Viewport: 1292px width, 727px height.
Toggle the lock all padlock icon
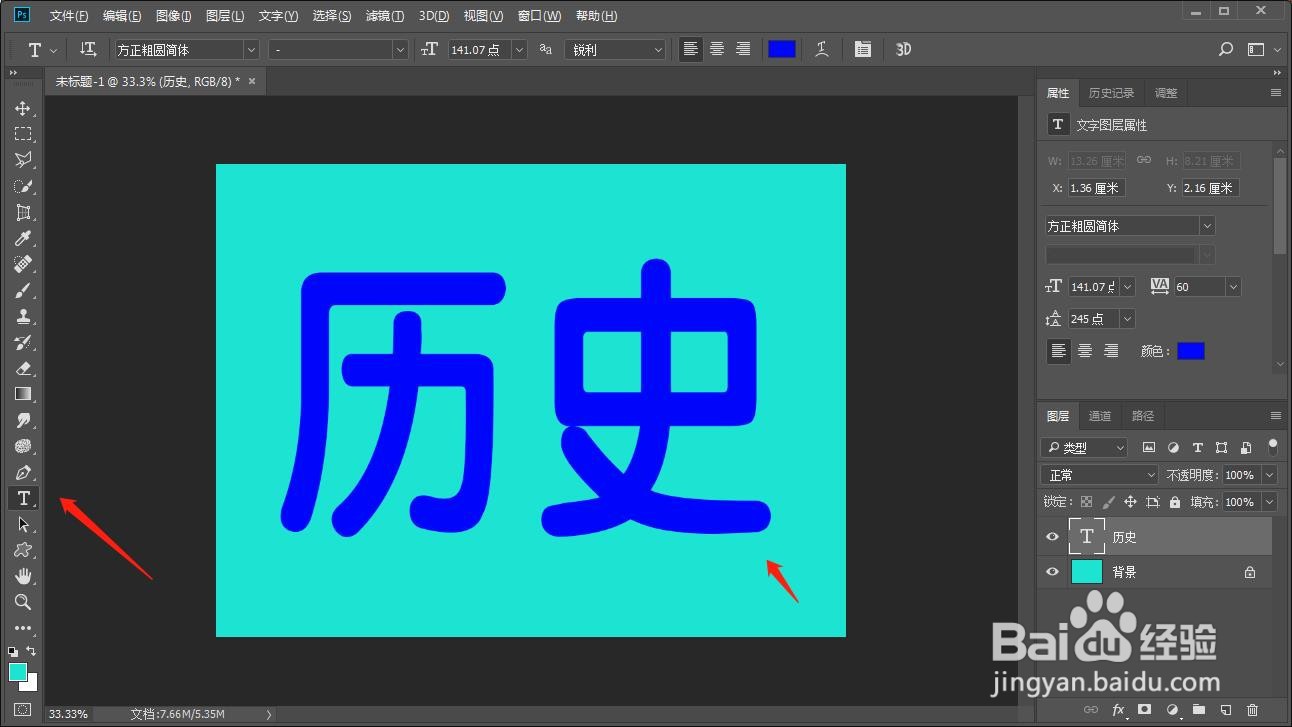pyautogui.click(x=1175, y=502)
